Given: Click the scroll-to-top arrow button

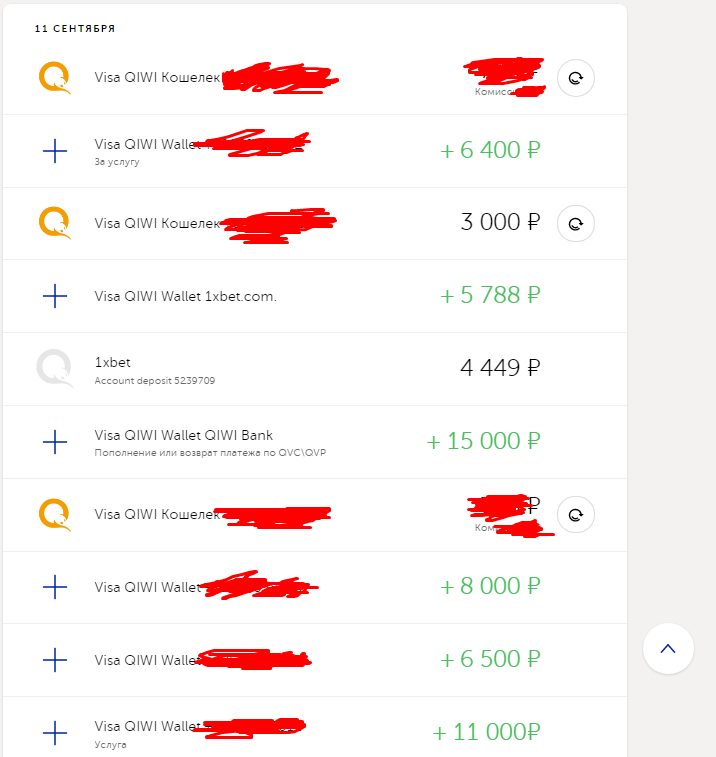Looking at the screenshot, I should point(668,648).
